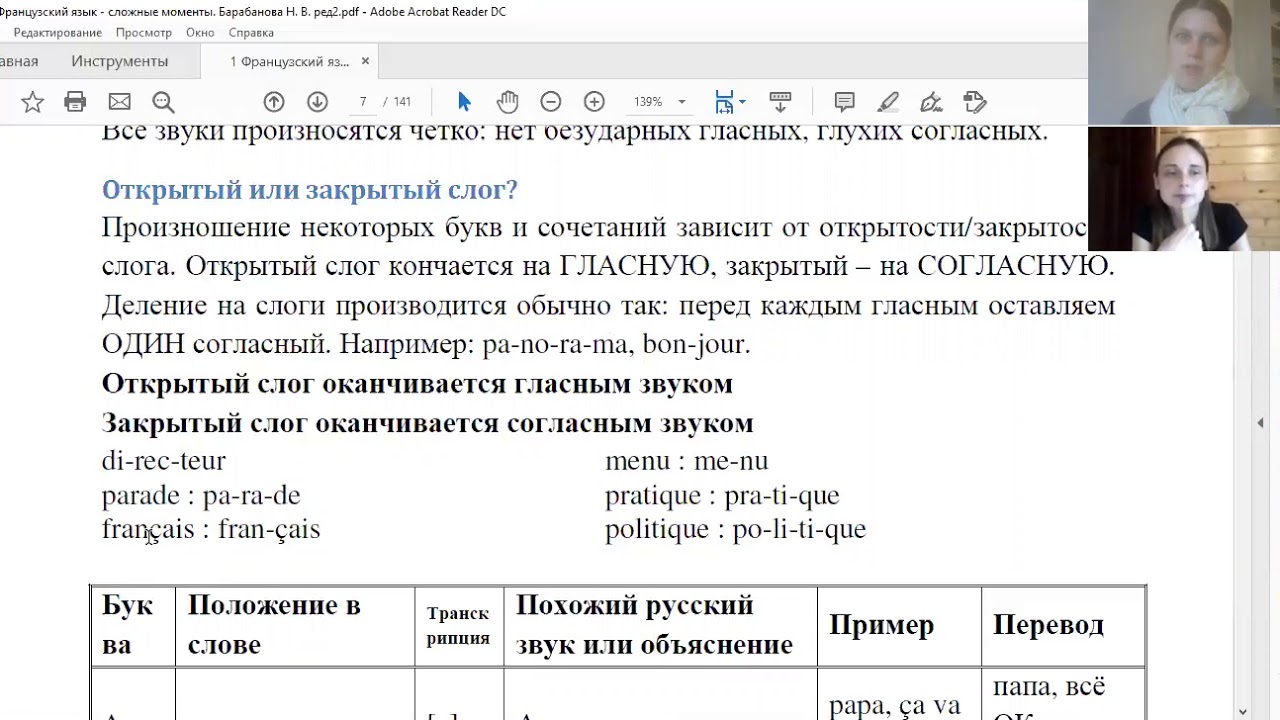Click the share and send tool icon

975,102
